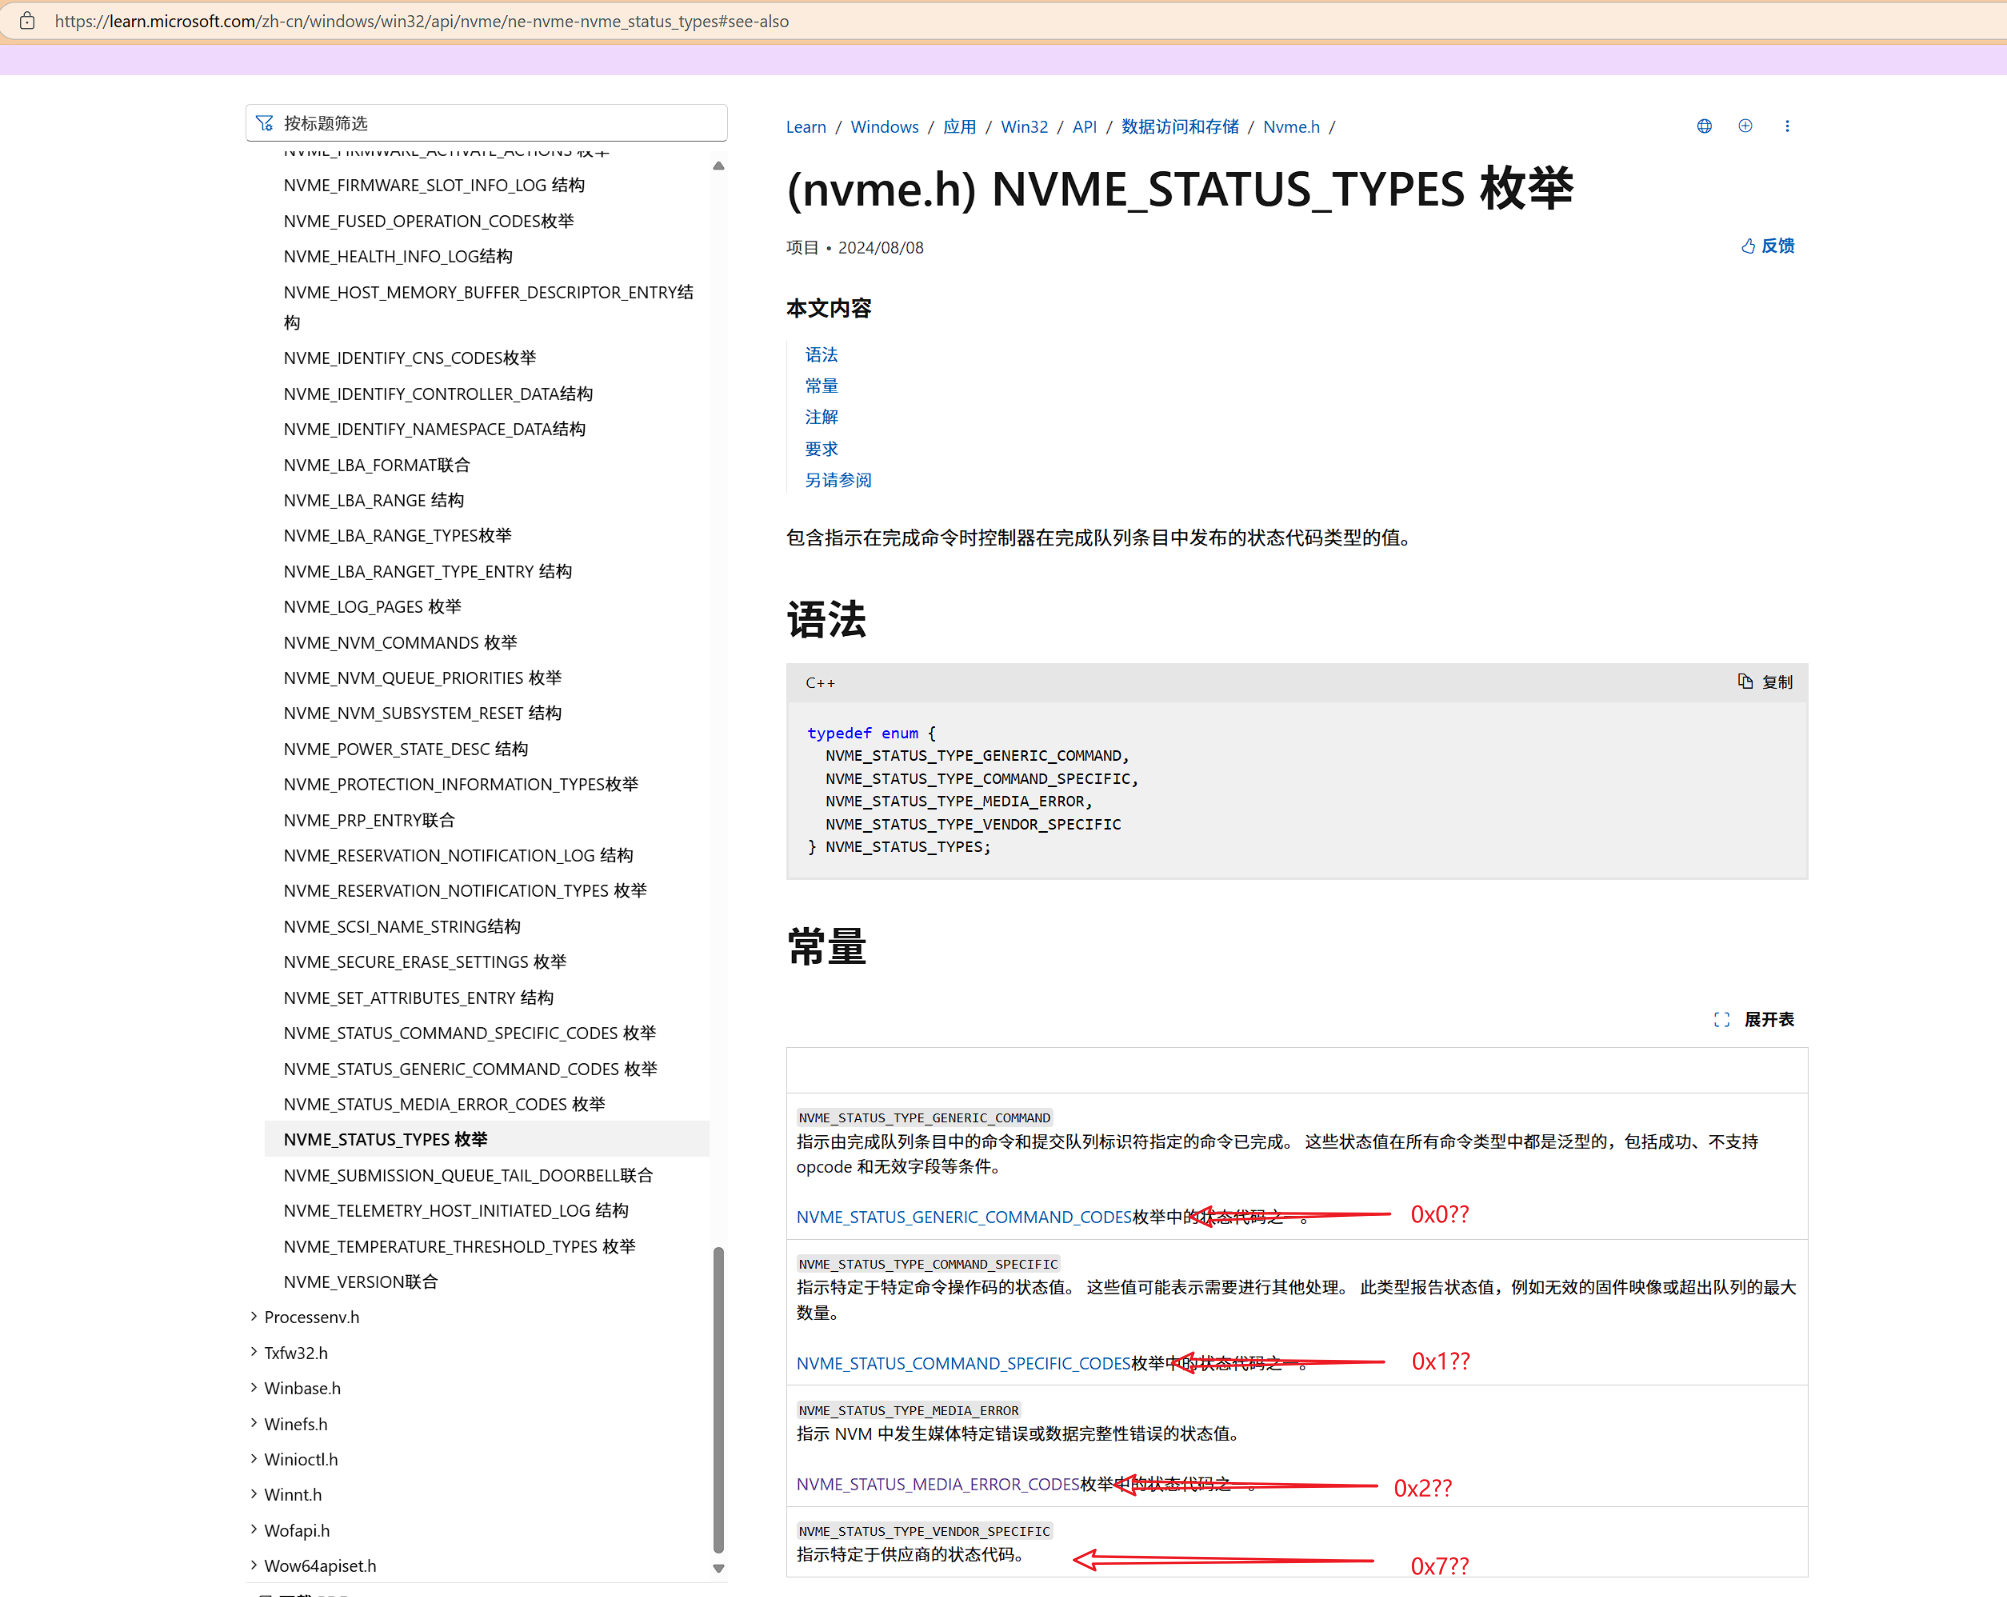The height and width of the screenshot is (1597, 2007).
Task: Select NVME_NVM_QUEUE_PRIORITIES 枚举 item
Action: [x=422, y=678]
